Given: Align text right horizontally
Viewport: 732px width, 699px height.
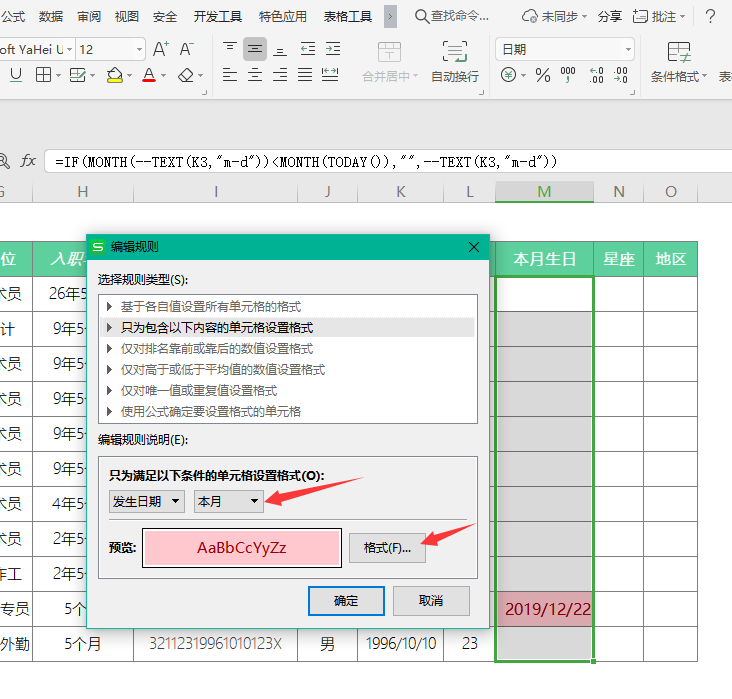Looking at the screenshot, I should click(280, 75).
